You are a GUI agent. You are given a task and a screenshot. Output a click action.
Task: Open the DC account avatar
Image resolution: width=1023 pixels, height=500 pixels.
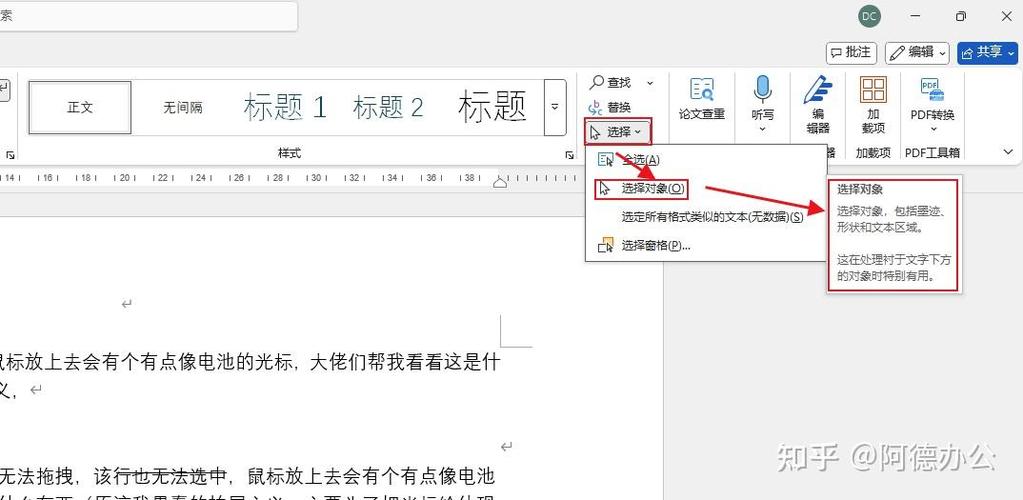pyautogui.click(x=869, y=16)
